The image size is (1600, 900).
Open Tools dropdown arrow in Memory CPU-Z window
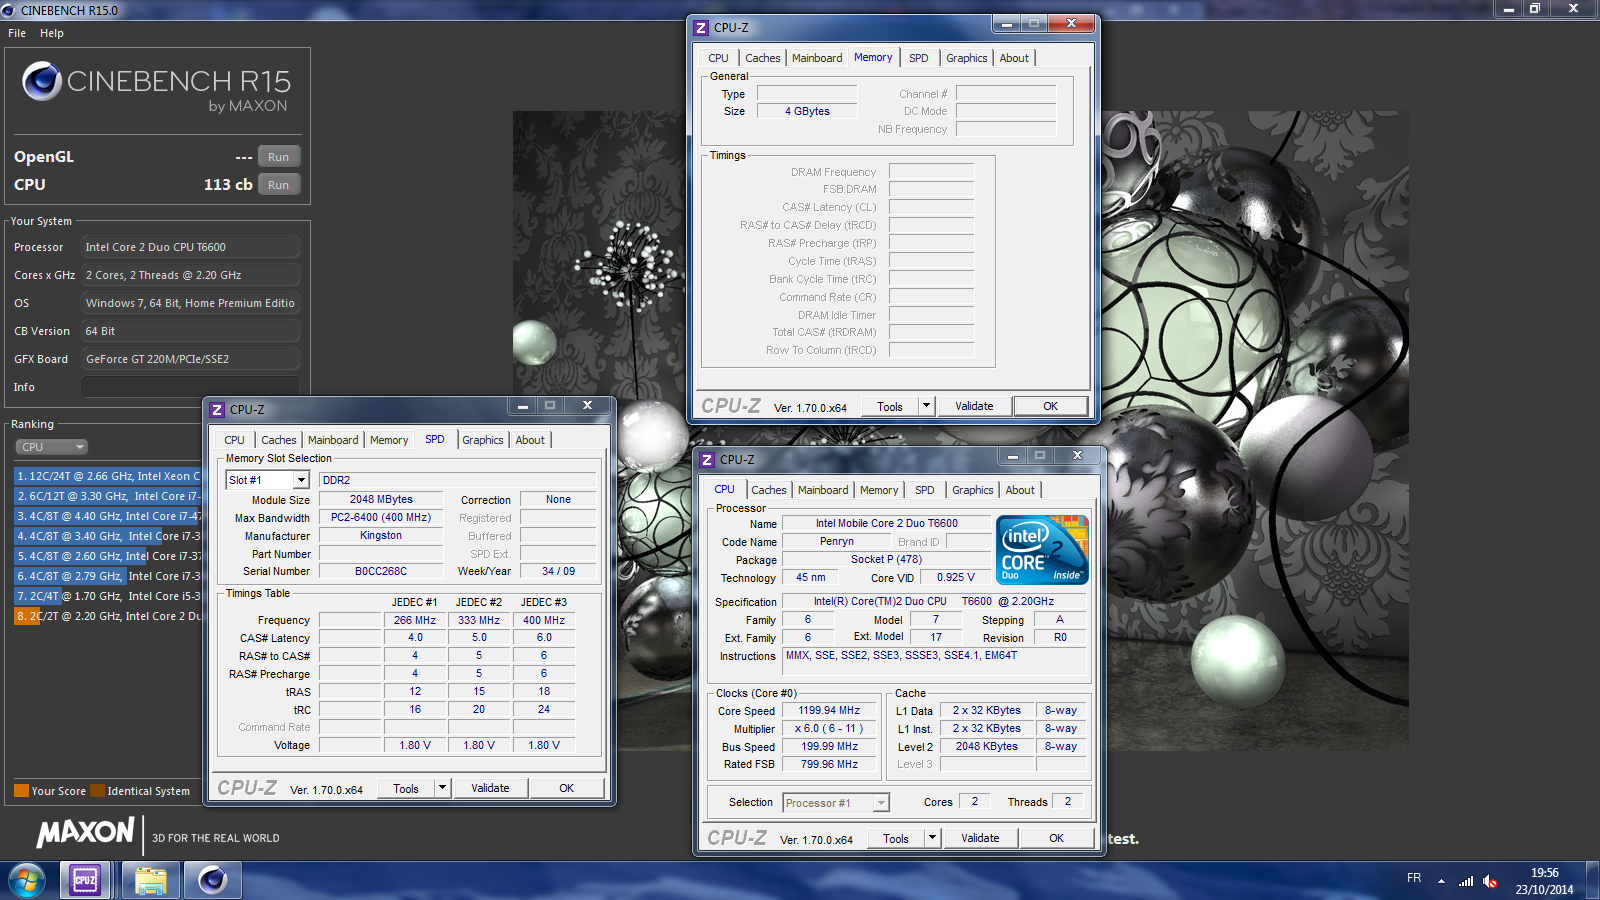click(927, 406)
